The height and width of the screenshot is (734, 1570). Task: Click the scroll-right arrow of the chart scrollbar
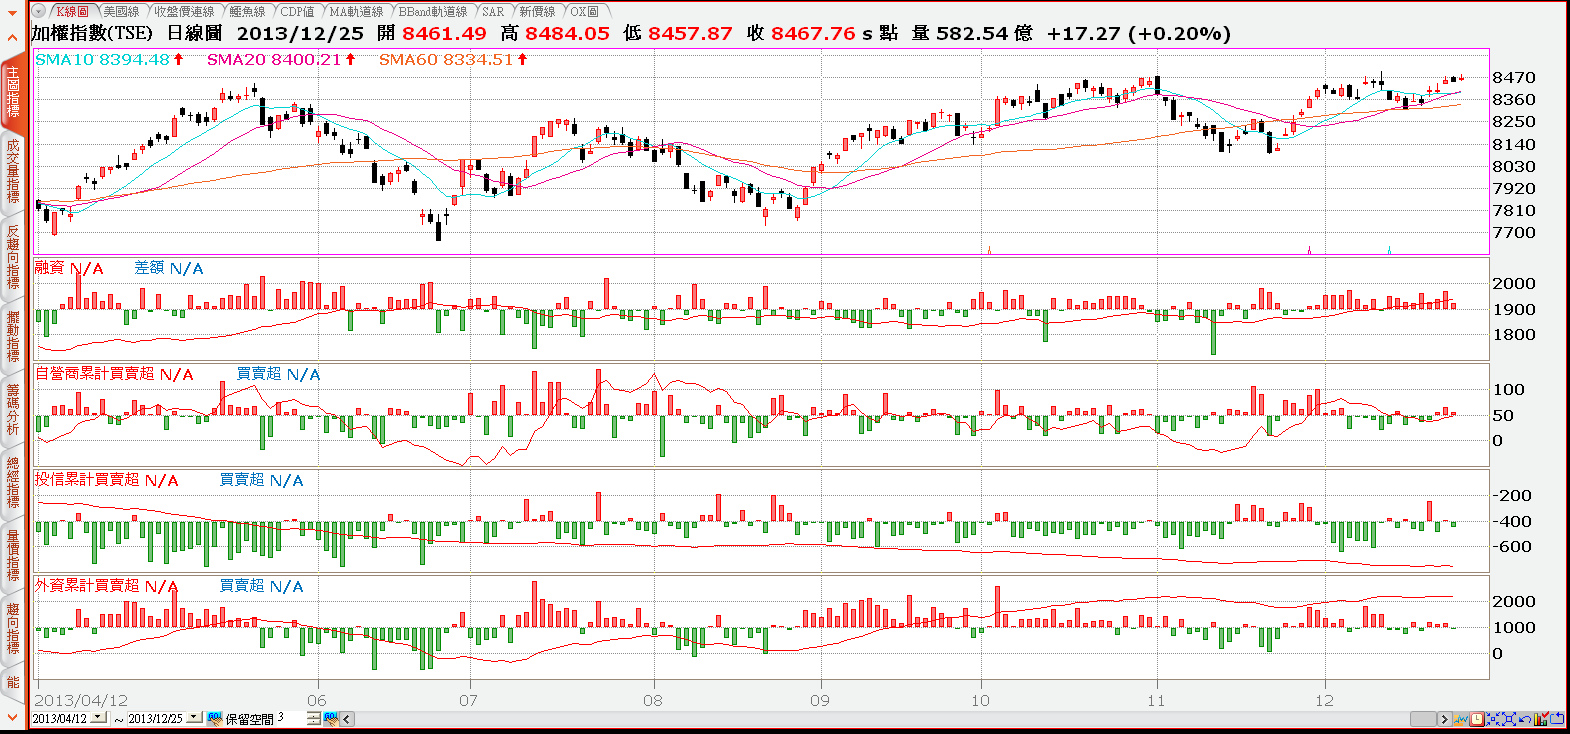click(x=1444, y=718)
